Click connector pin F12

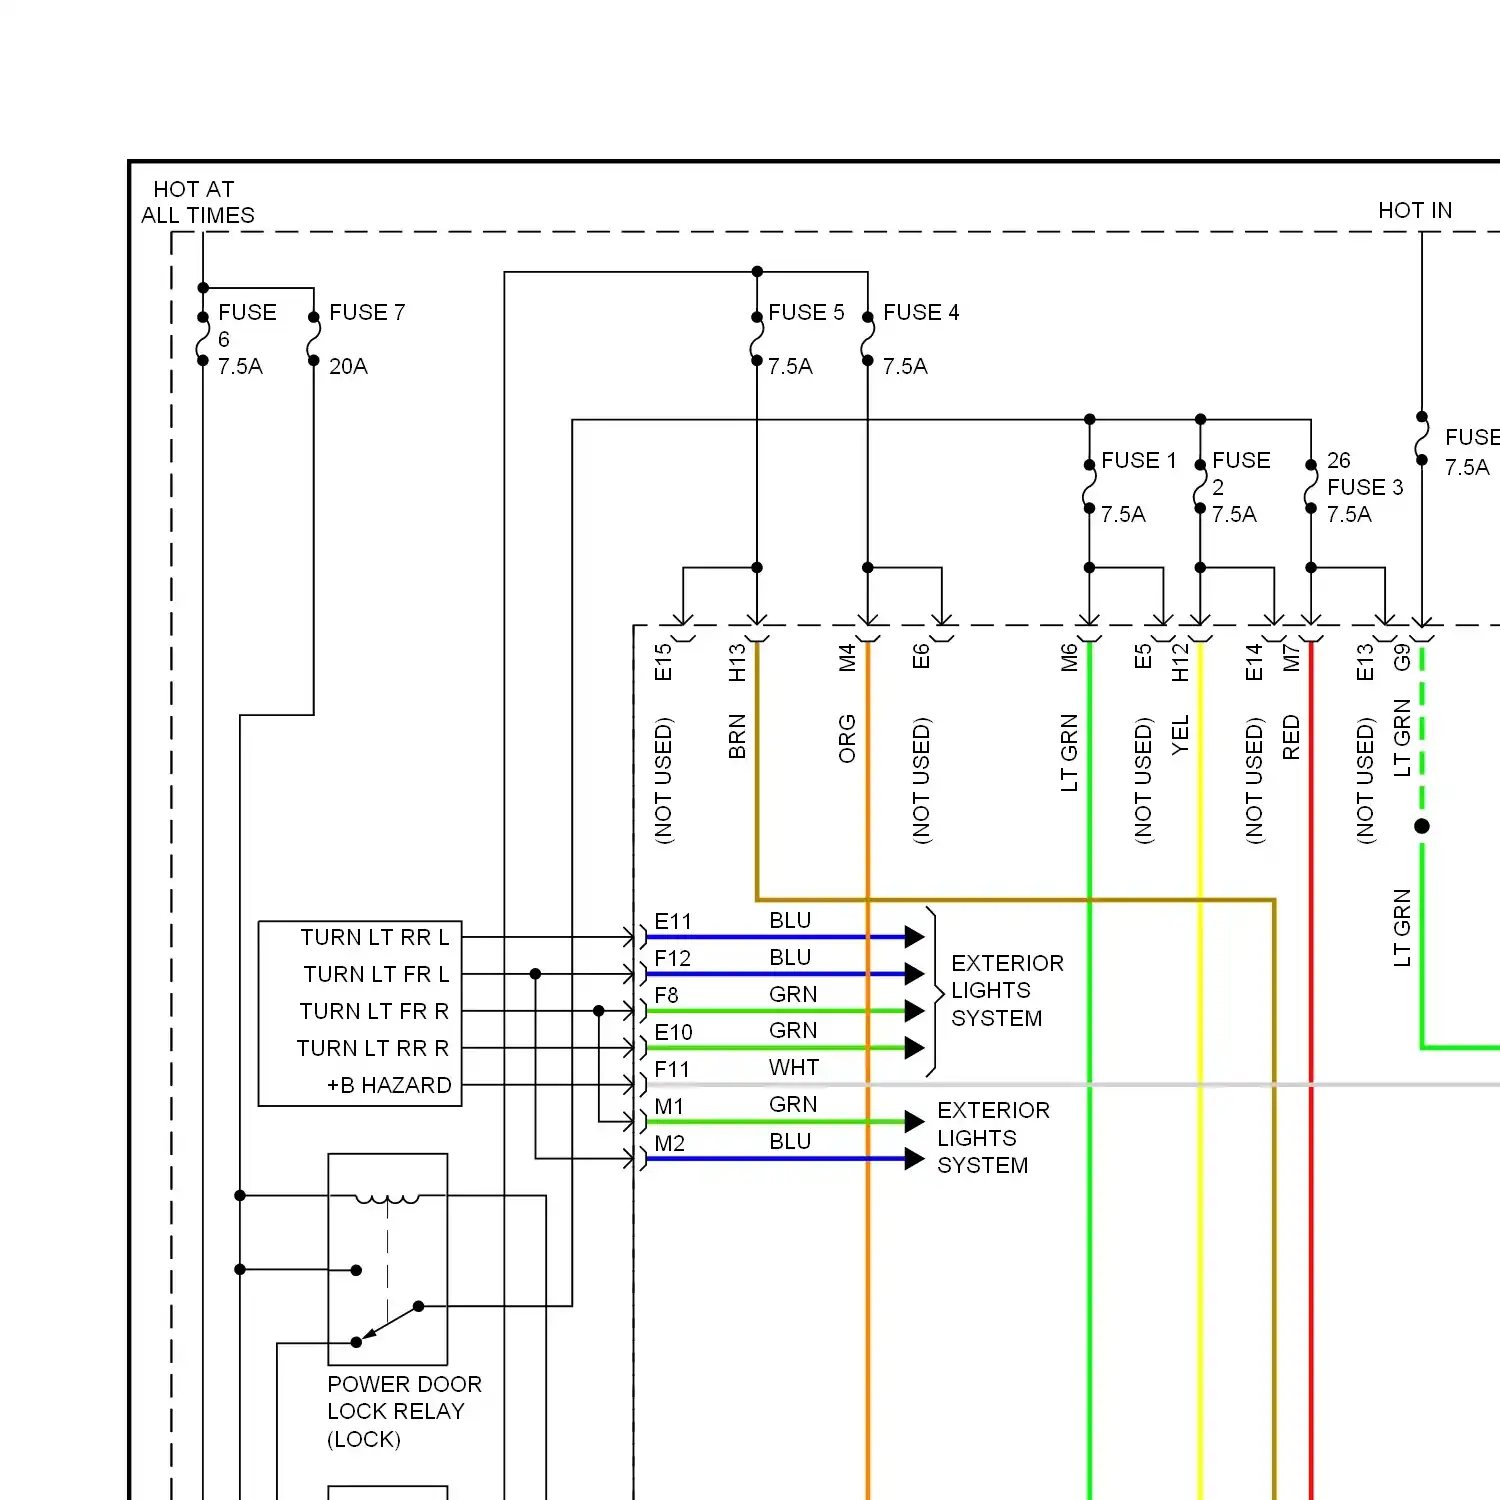pos(672,958)
